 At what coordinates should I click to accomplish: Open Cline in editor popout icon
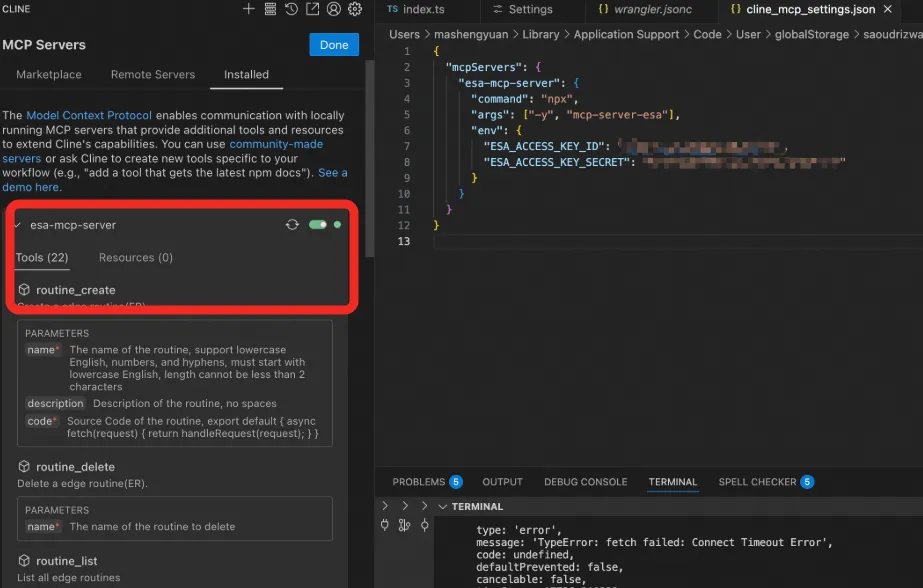point(313,9)
